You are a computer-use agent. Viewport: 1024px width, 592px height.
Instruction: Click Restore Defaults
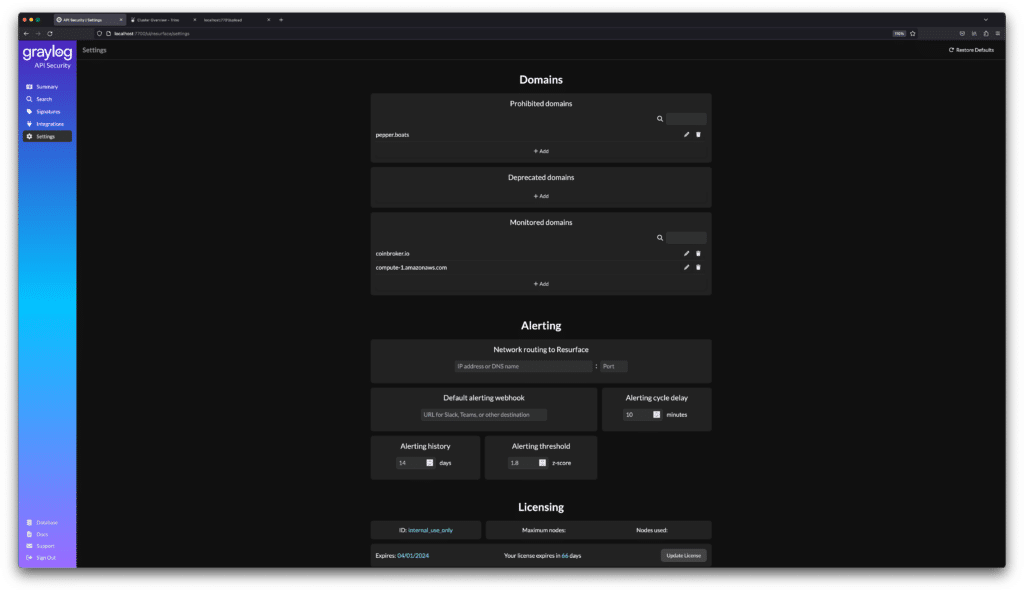click(x=971, y=49)
